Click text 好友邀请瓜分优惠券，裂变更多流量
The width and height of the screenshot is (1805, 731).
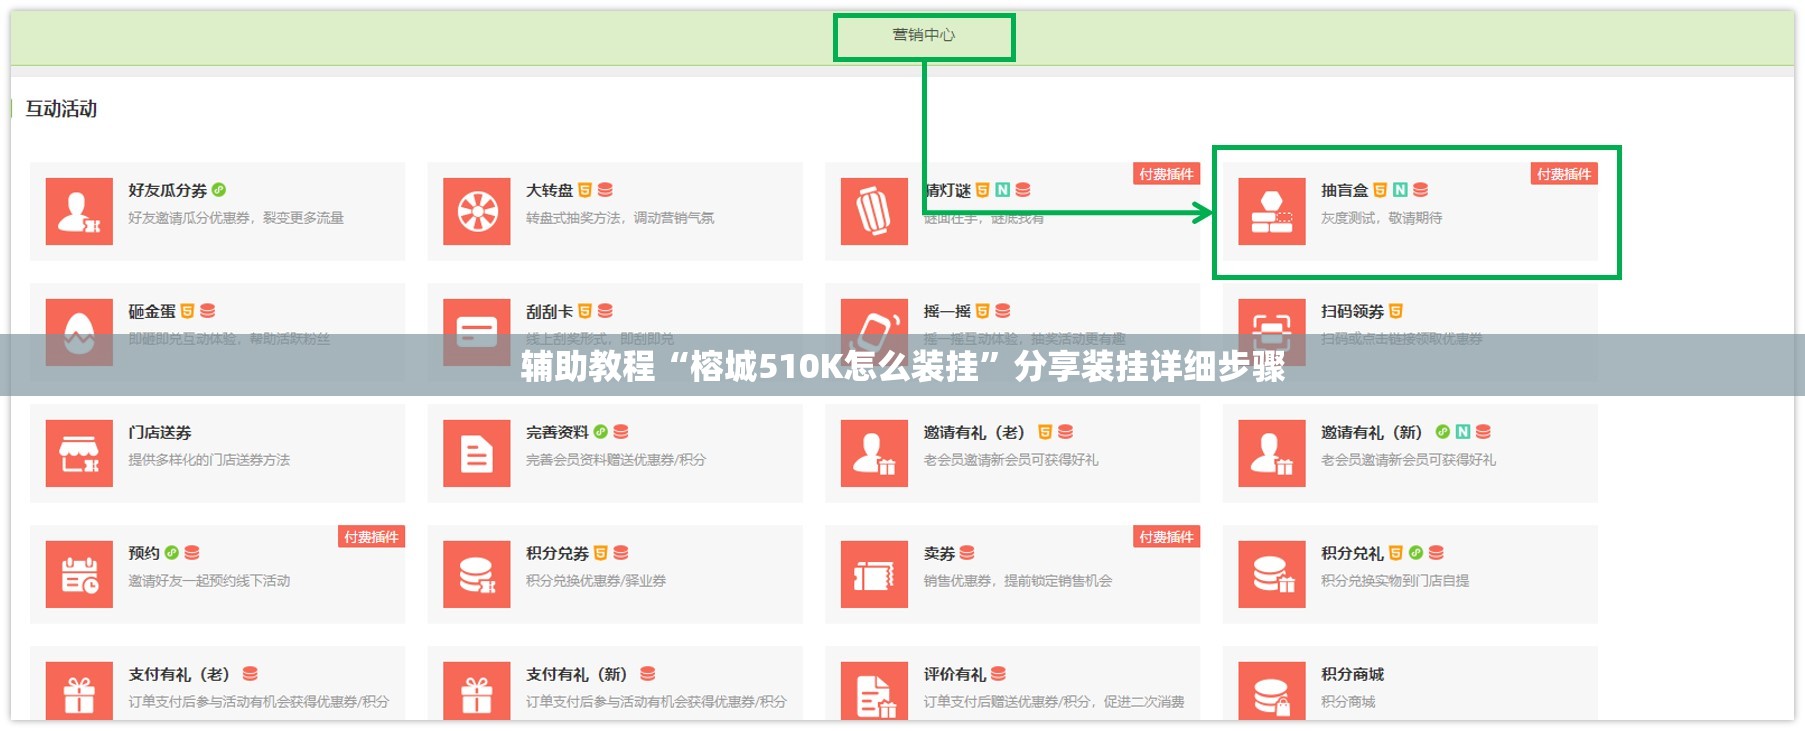point(236,218)
